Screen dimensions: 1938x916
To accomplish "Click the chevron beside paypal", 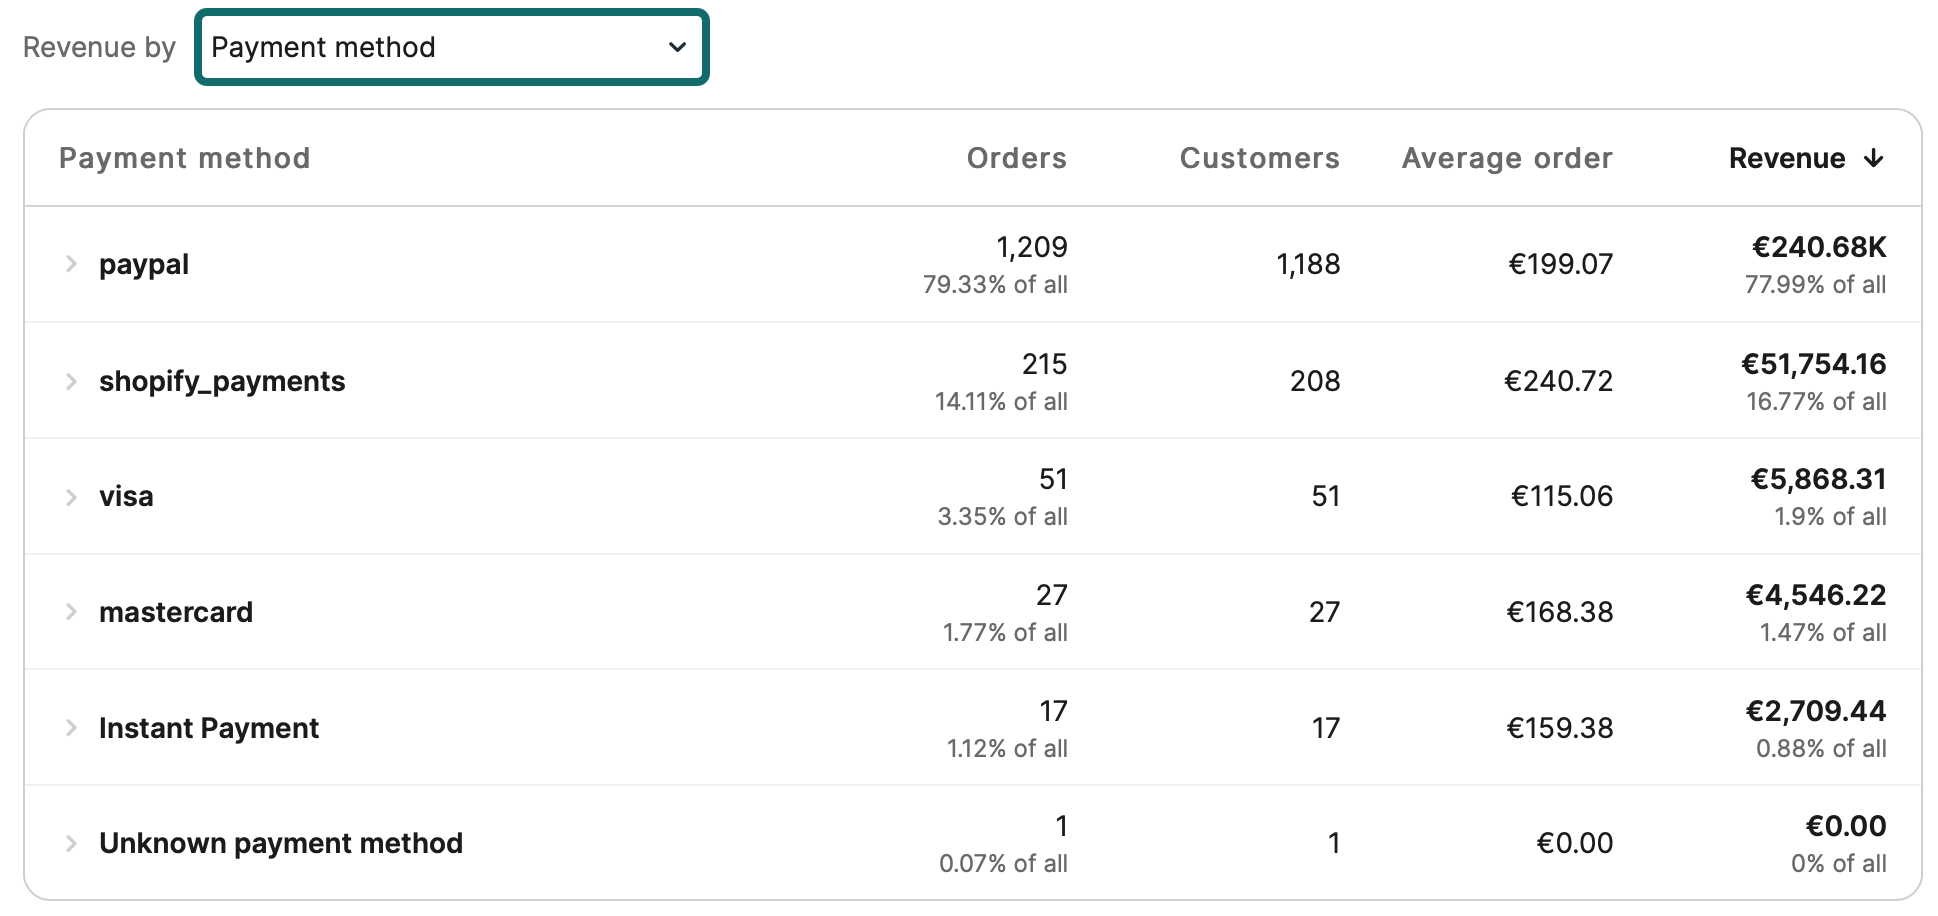I will point(70,263).
